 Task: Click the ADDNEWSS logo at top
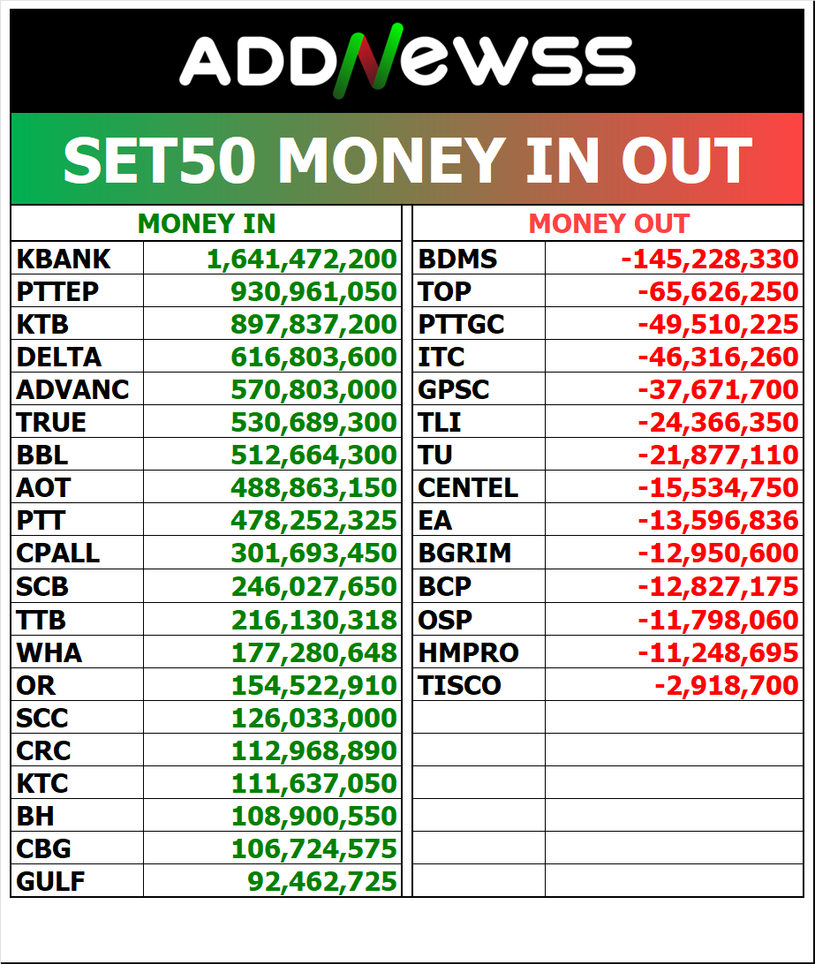[407, 60]
